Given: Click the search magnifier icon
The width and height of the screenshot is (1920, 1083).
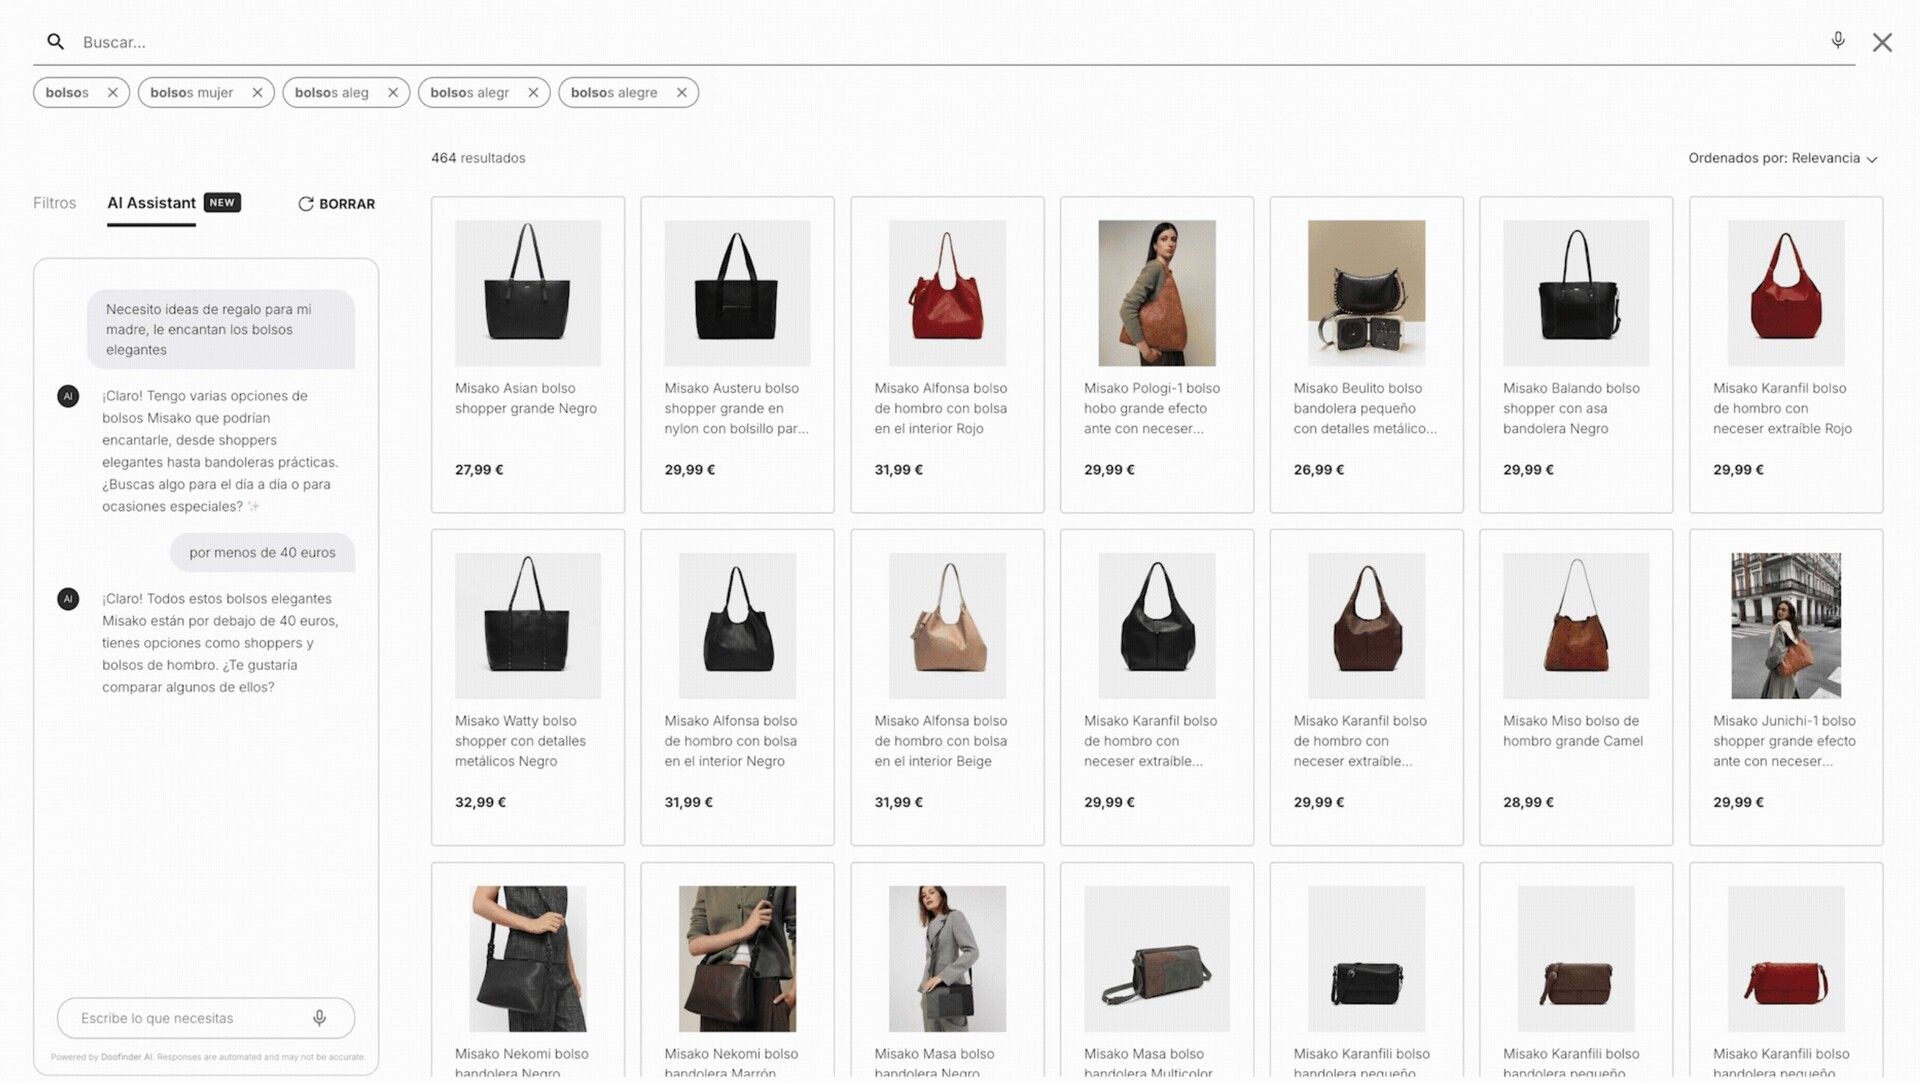Looking at the screenshot, I should click(x=56, y=42).
